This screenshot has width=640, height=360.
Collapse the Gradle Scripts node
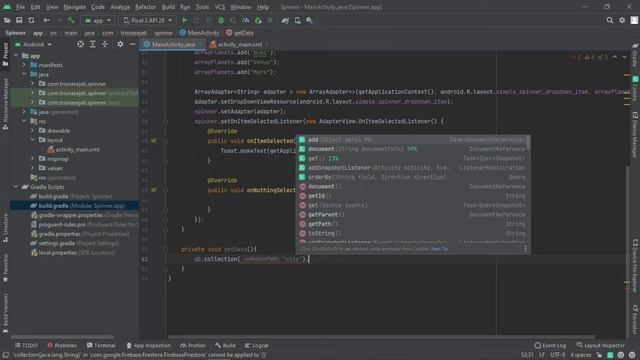[x=16, y=187]
